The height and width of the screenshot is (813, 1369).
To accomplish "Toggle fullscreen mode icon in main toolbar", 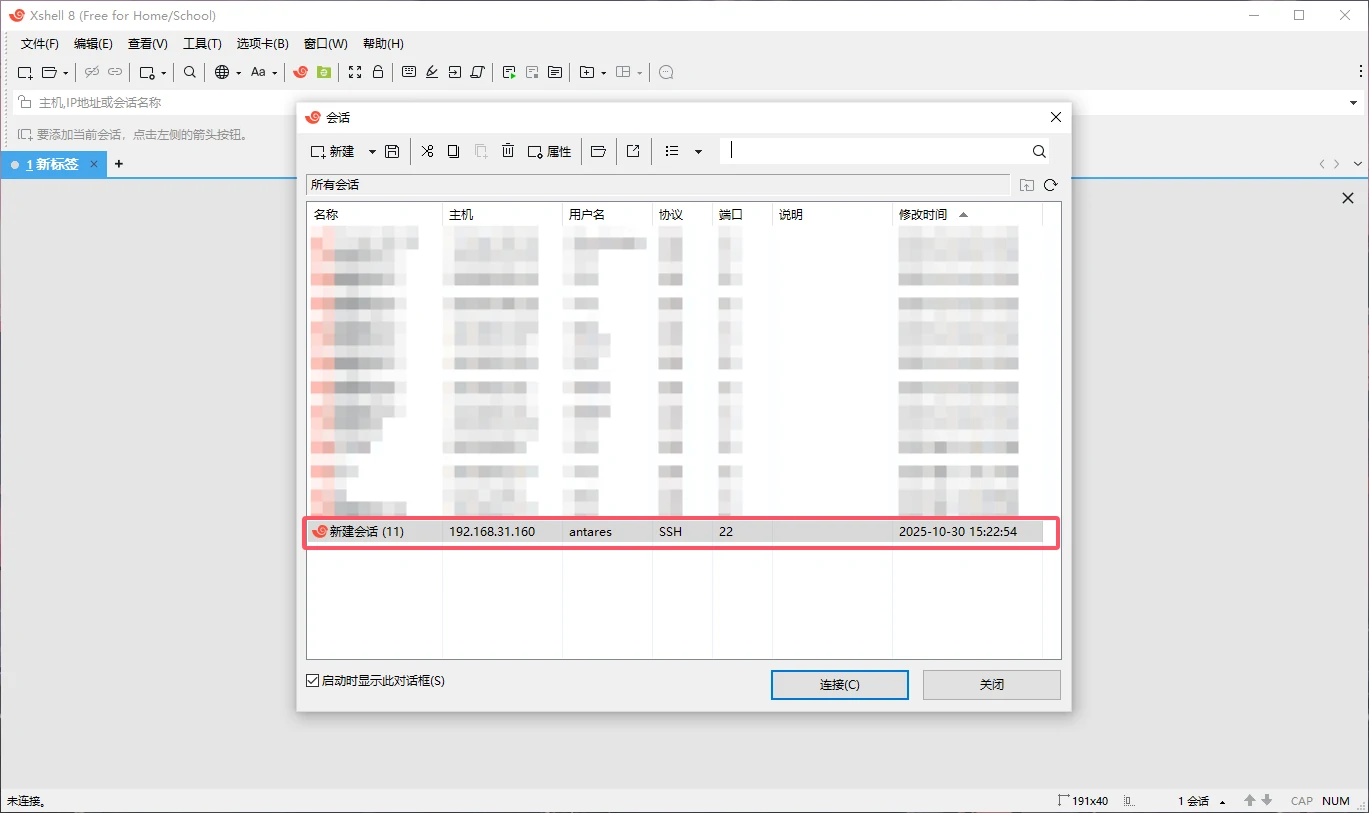I will pyautogui.click(x=355, y=72).
